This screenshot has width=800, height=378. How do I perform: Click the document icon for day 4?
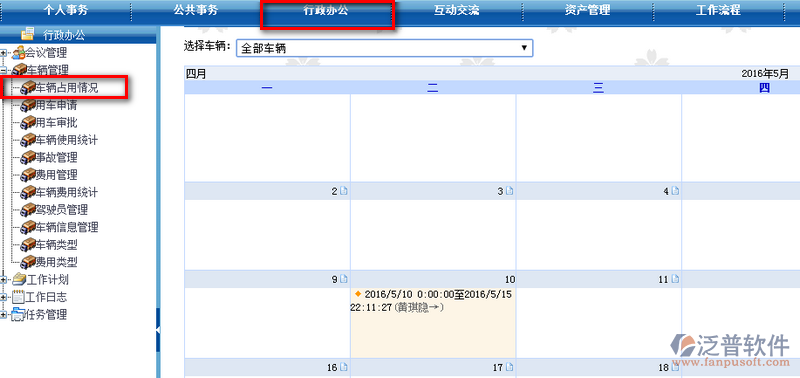[x=675, y=191]
